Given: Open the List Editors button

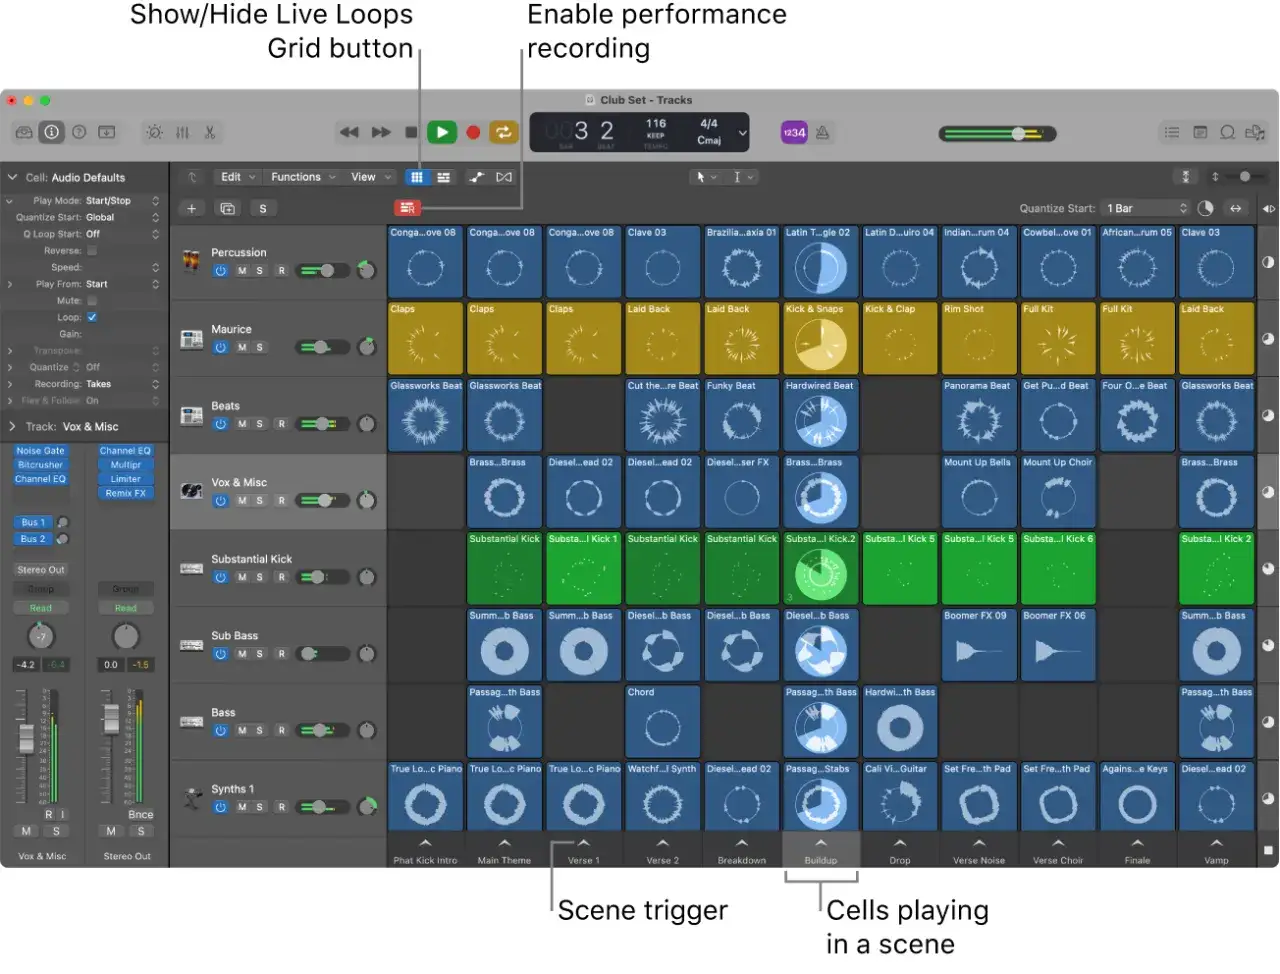Looking at the screenshot, I should click(x=1172, y=132).
